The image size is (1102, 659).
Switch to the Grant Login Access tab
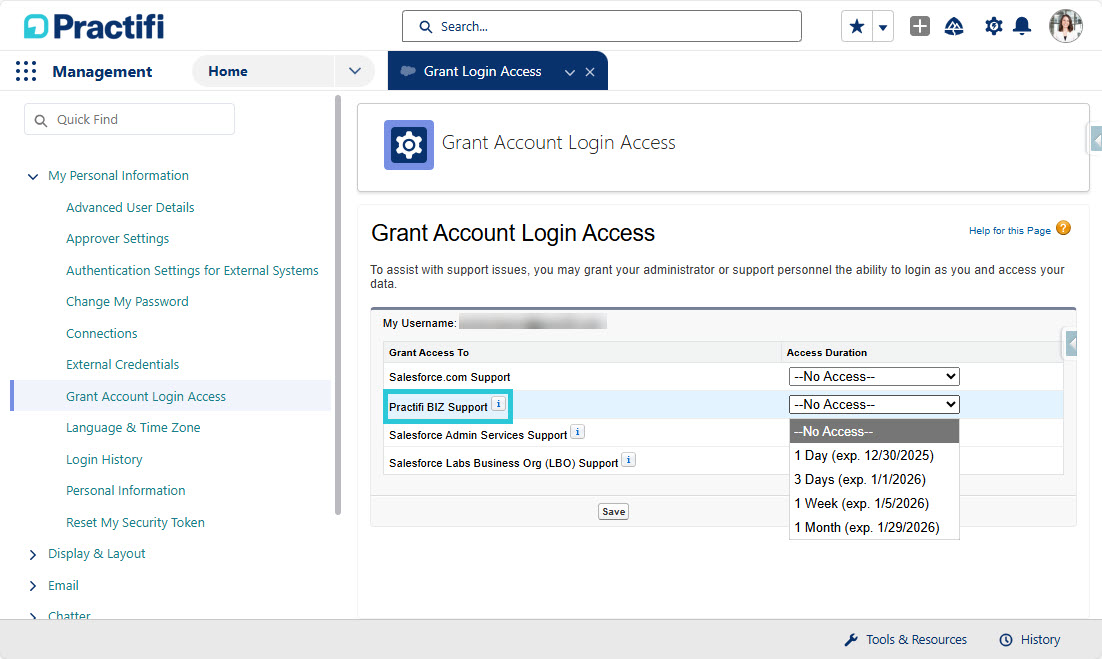coord(482,71)
